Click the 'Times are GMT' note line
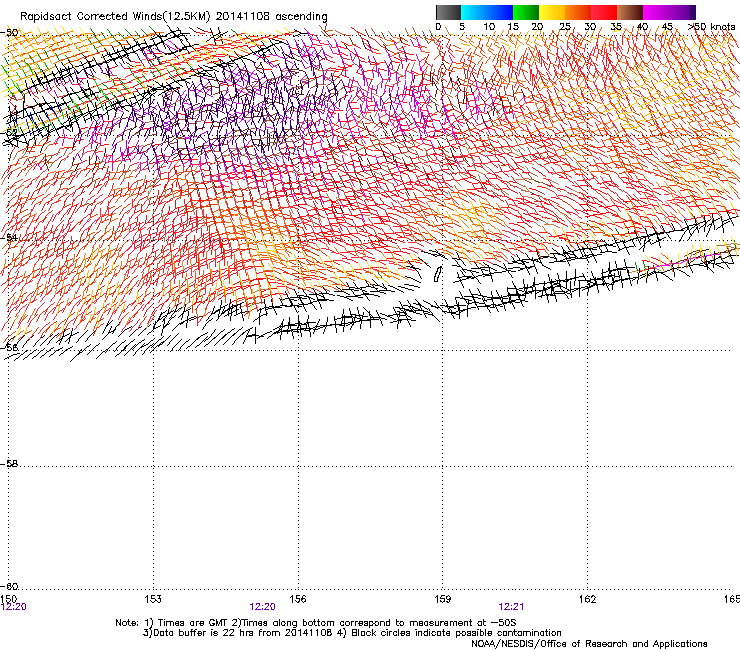 click(x=316, y=623)
